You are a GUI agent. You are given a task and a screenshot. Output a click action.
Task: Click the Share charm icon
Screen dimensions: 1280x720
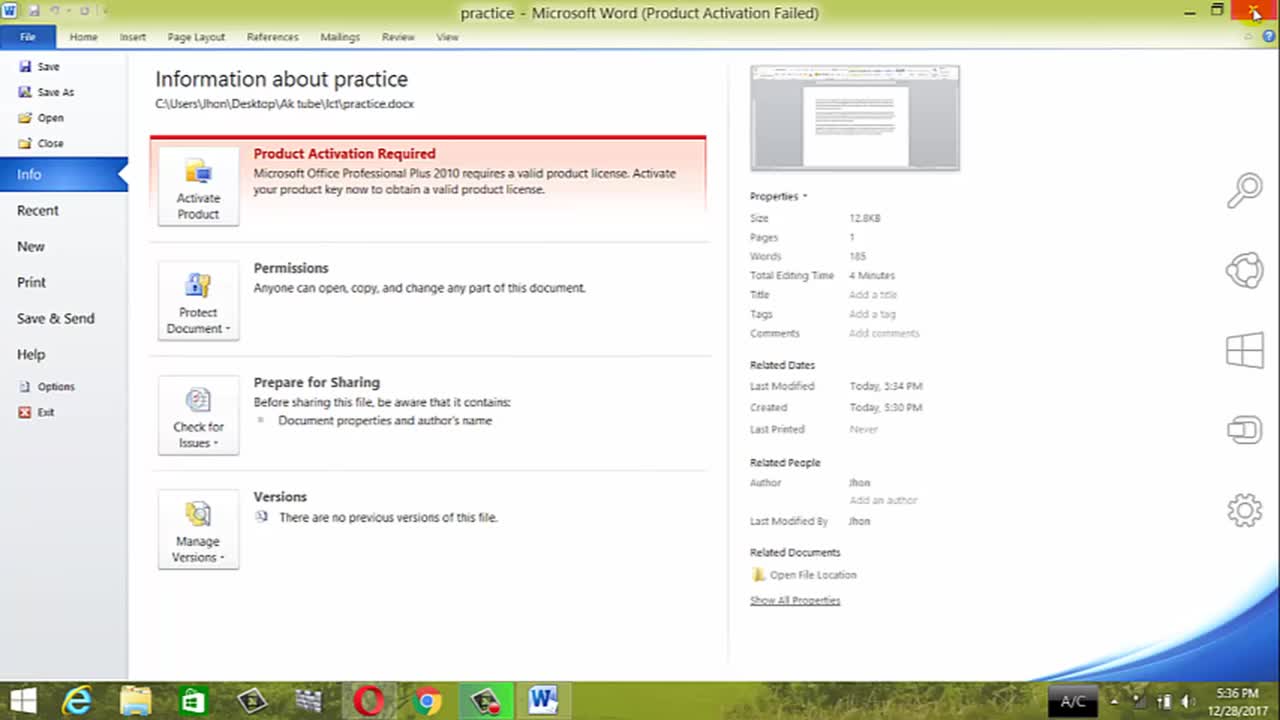coord(1245,271)
